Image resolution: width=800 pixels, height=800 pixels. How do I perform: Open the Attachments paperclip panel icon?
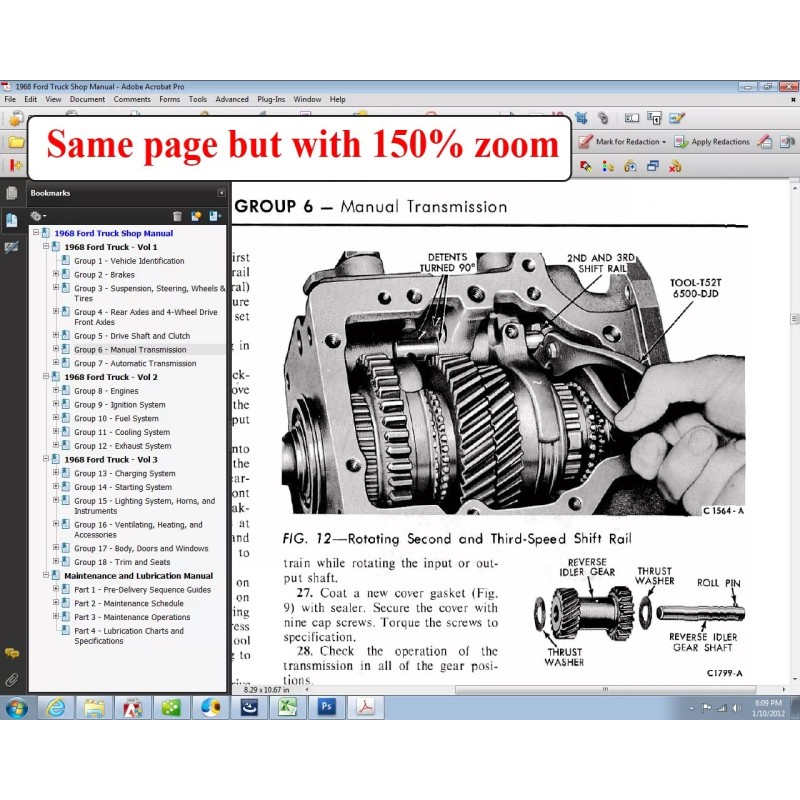point(12,679)
